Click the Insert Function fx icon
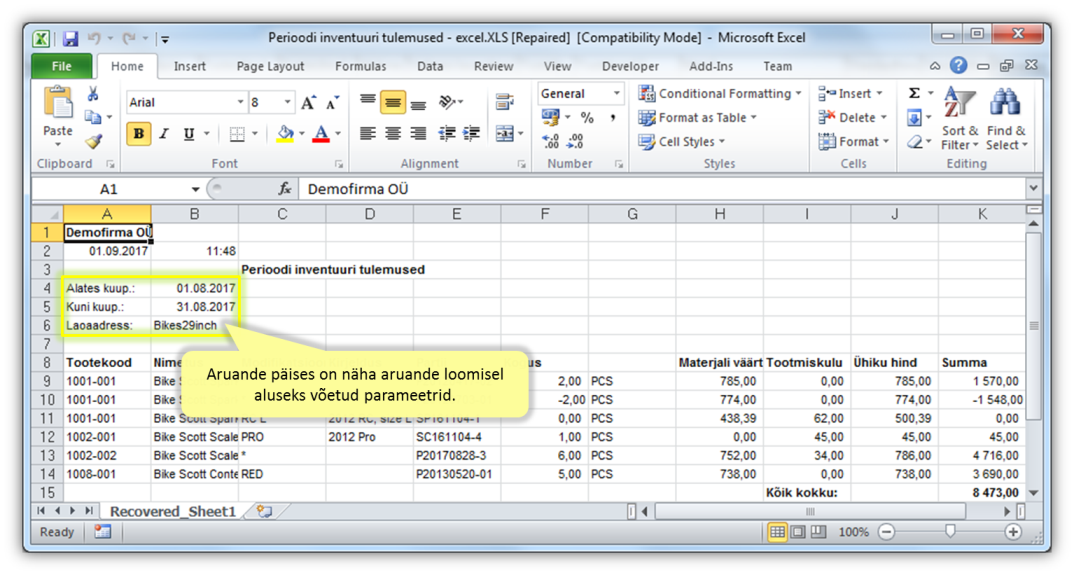 pos(285,189)
